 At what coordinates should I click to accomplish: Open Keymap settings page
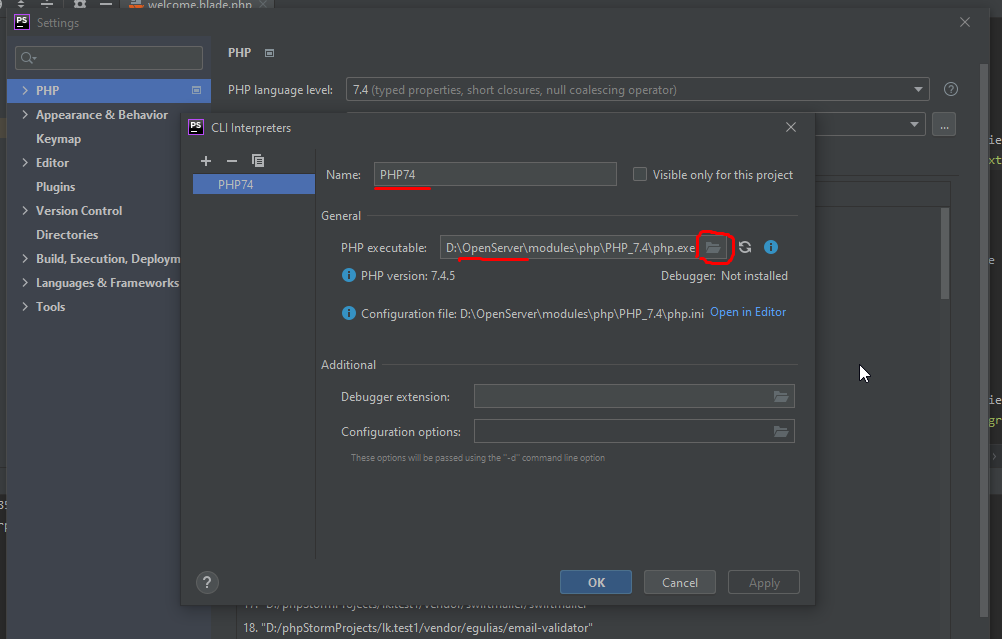[x=58, y=139]
